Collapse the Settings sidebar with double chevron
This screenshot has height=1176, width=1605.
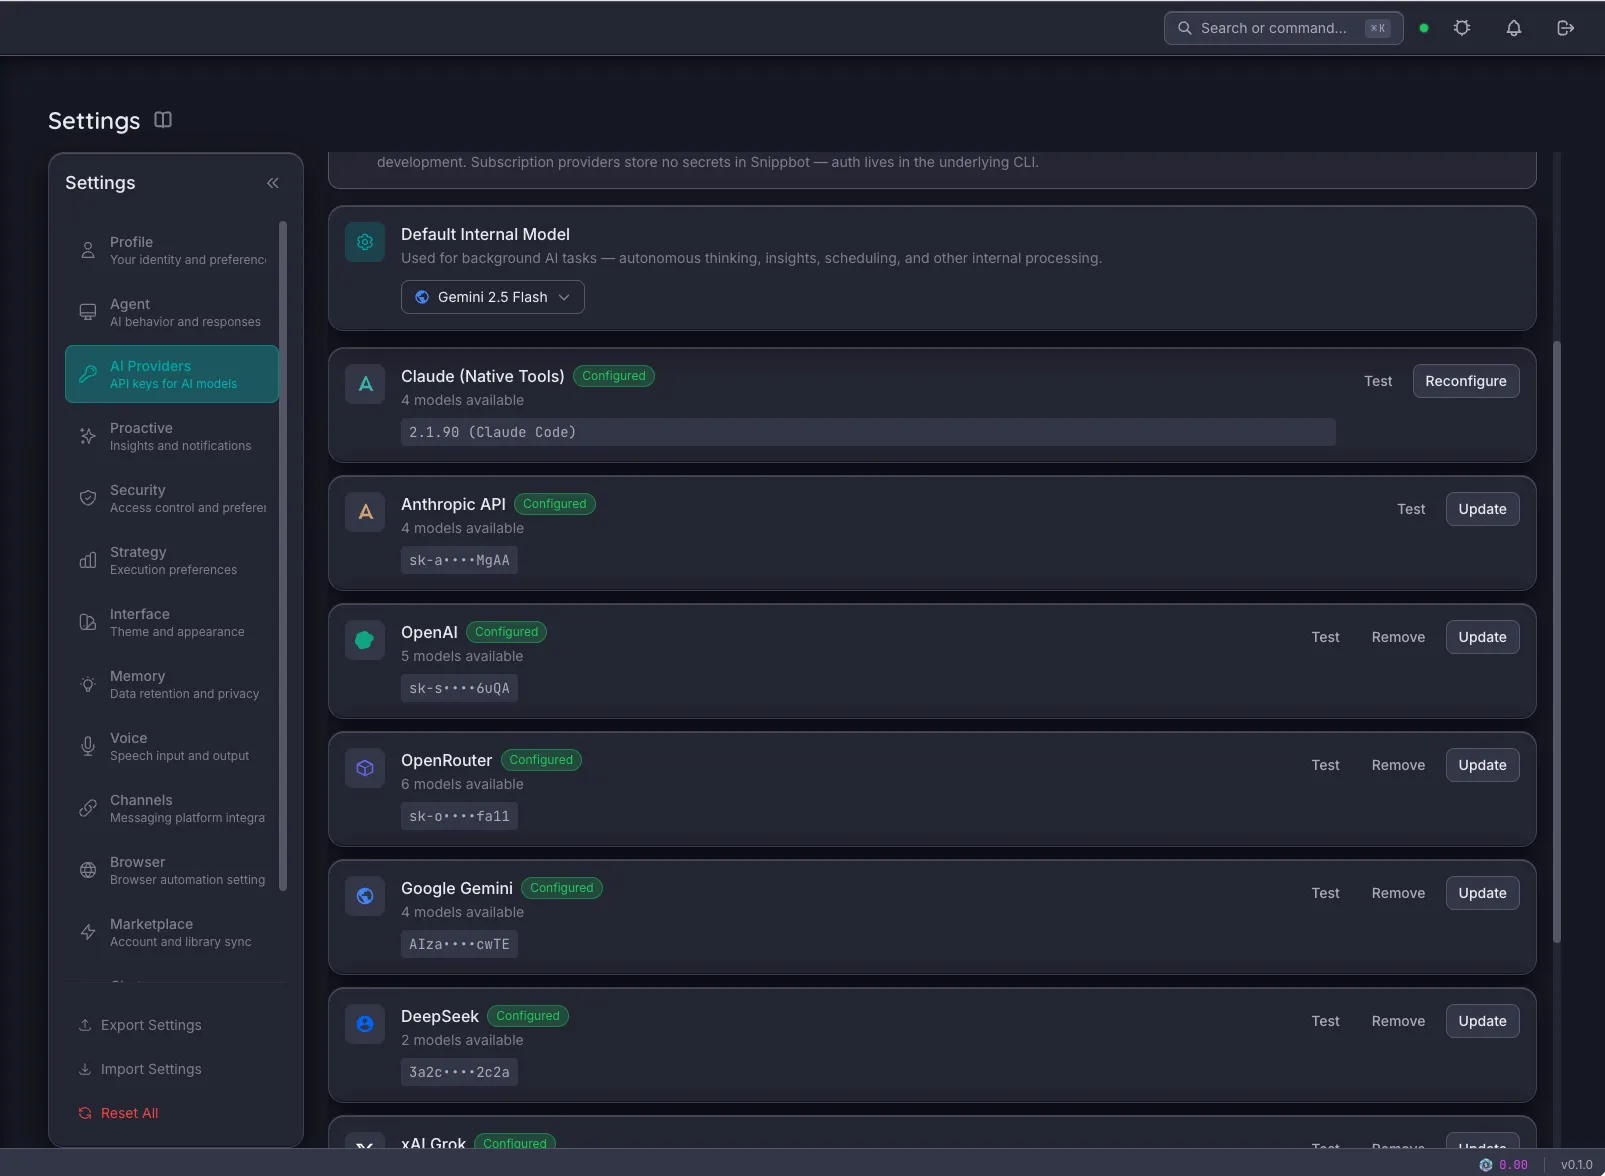pos(272,183)
